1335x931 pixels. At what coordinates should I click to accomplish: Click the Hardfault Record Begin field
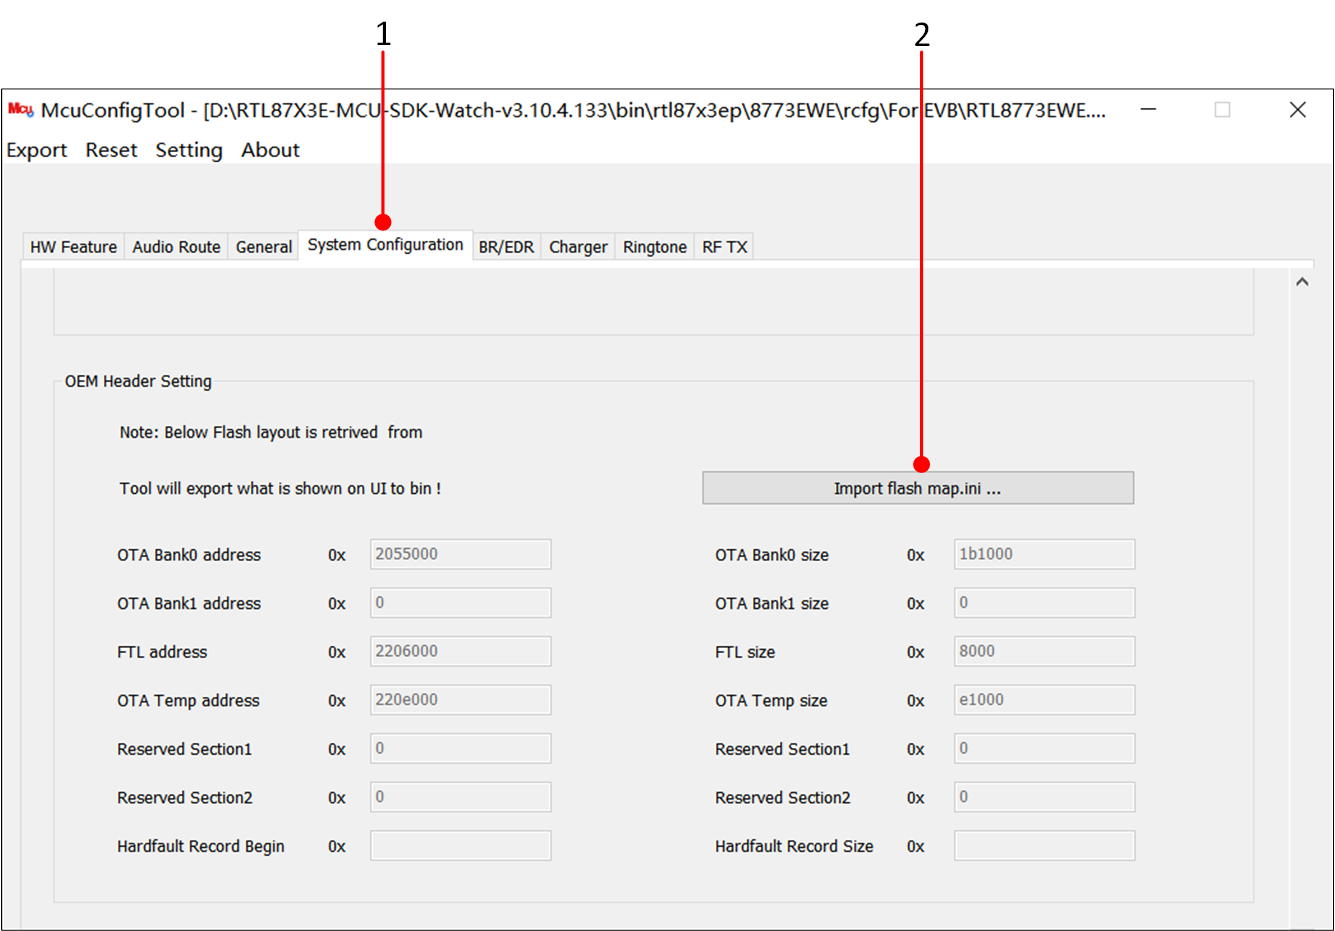pos(460,845)
